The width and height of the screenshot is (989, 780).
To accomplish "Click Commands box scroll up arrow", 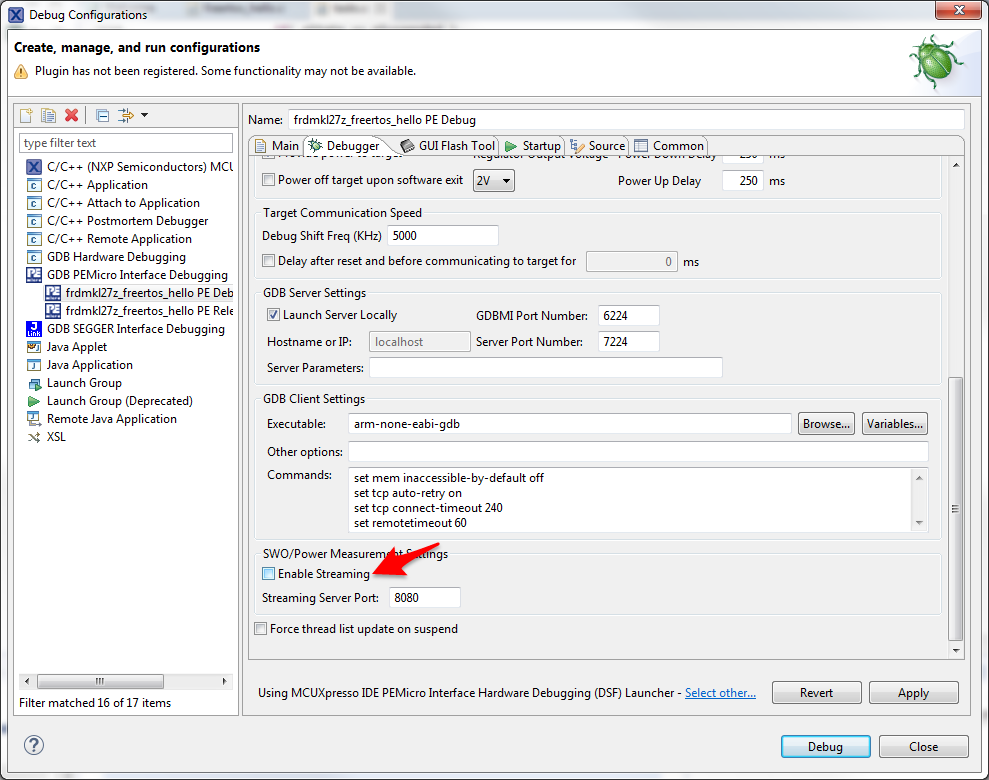I will 920,477.
